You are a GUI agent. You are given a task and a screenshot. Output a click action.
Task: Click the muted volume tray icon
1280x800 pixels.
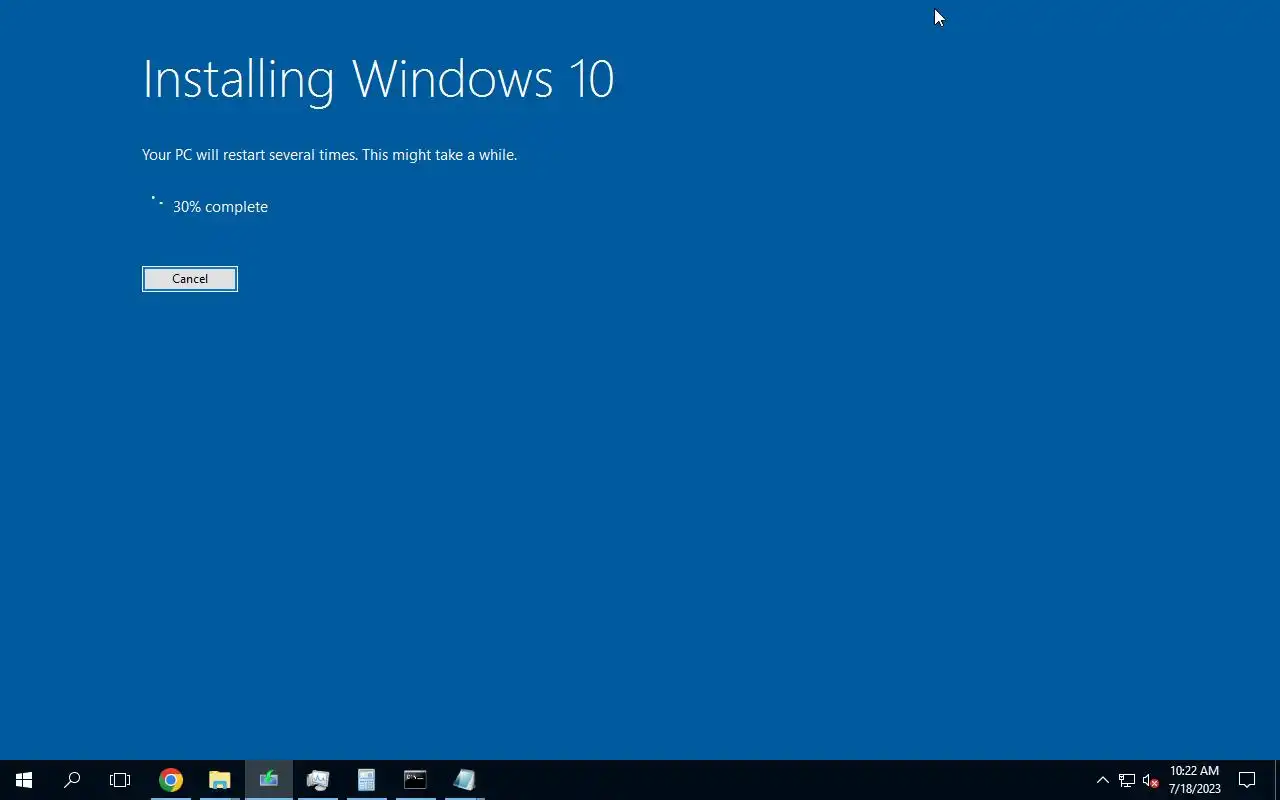point(1151,780)
